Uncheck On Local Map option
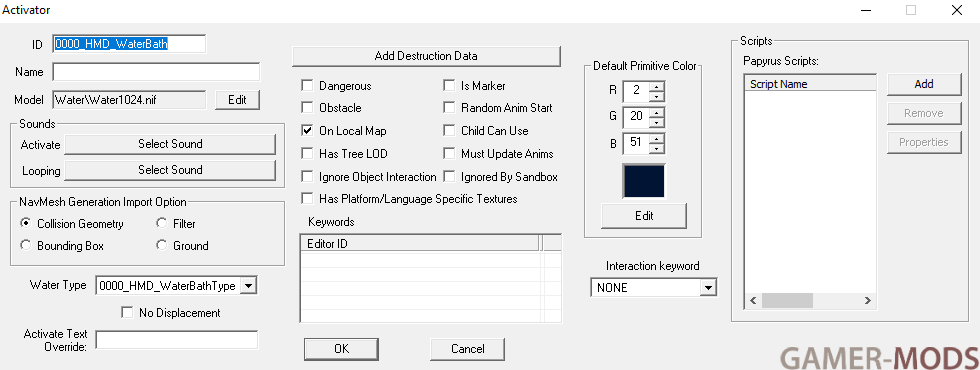Screen dimensions: 980x370 (x=307, y=131)
